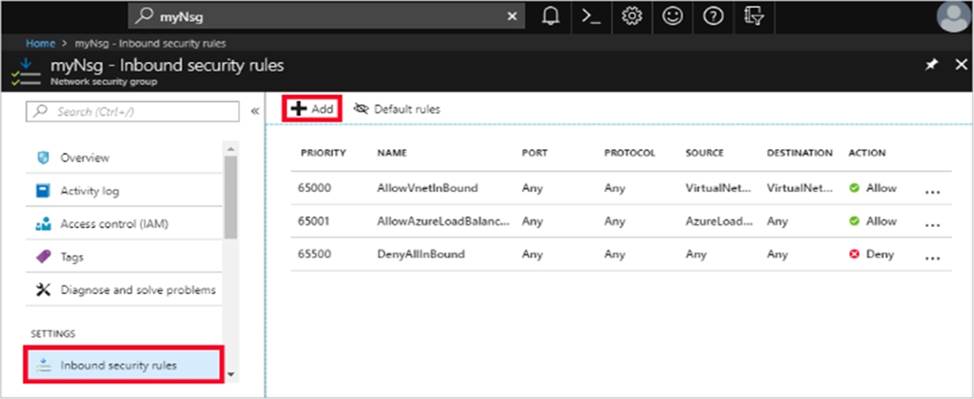Open portal settings gear icon
Screen dimensions: 974x399
tap(632, 17)
